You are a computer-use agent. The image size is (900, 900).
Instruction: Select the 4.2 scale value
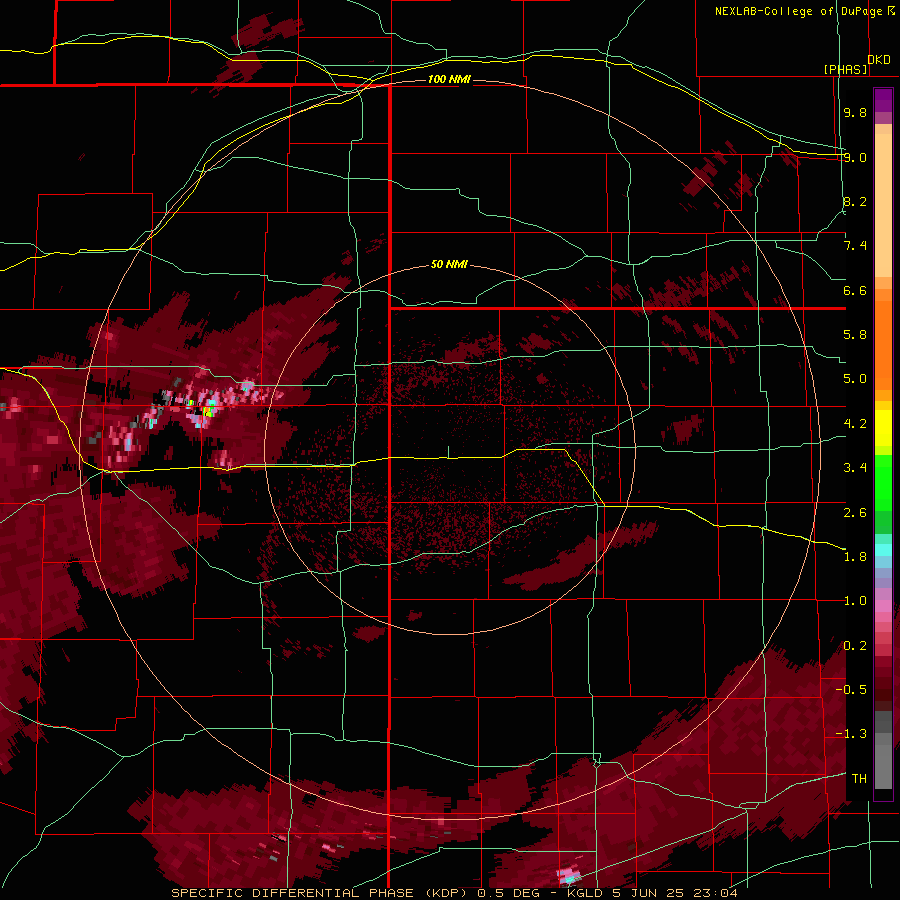855,424
